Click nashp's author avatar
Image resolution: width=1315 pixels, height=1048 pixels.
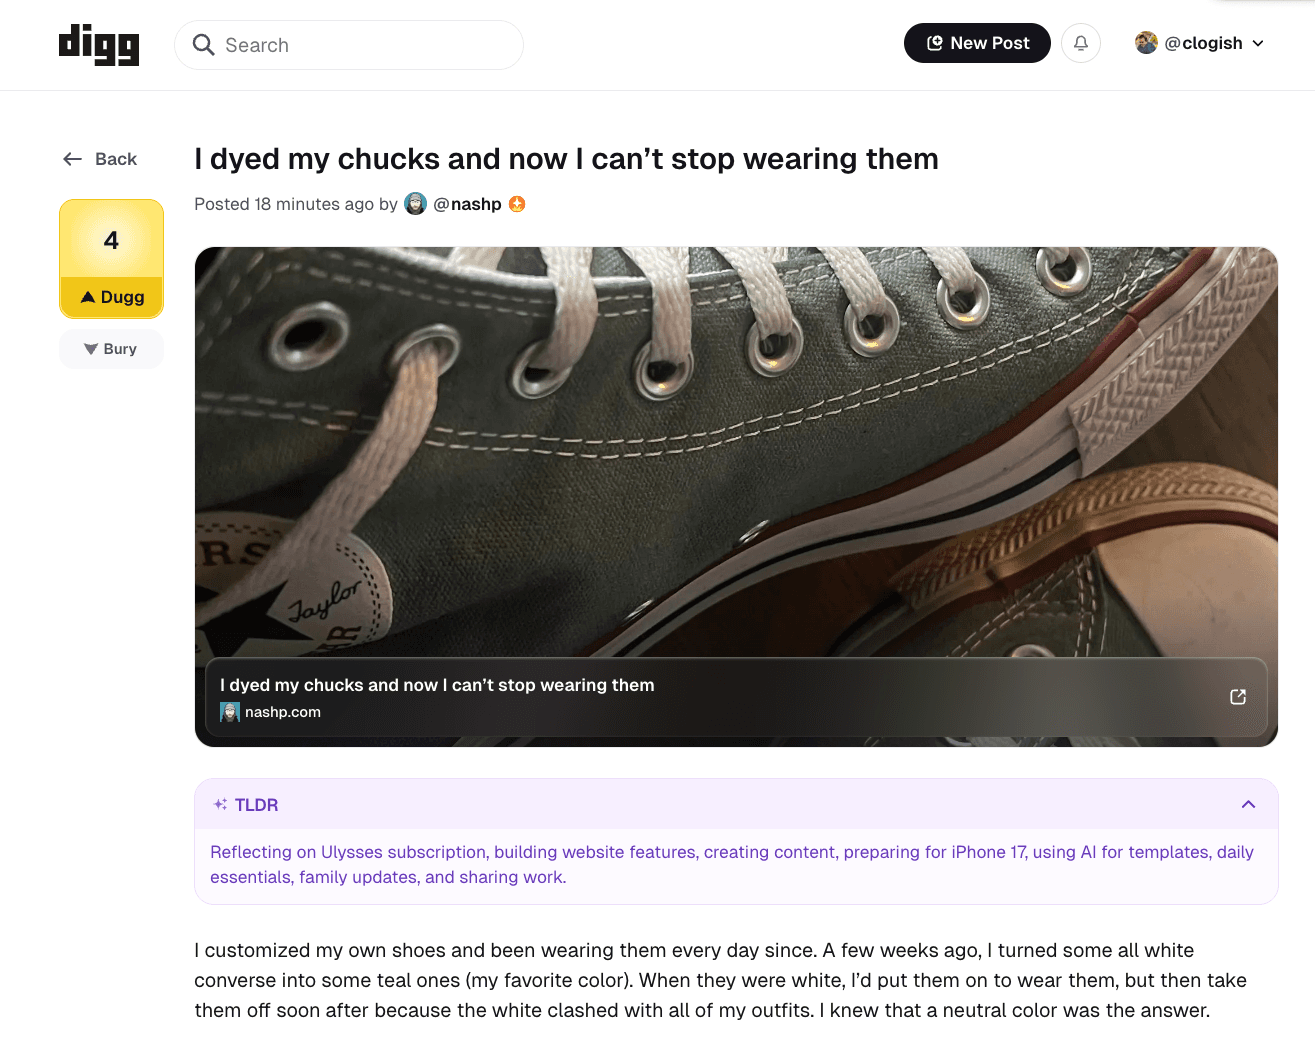point(415,204)
